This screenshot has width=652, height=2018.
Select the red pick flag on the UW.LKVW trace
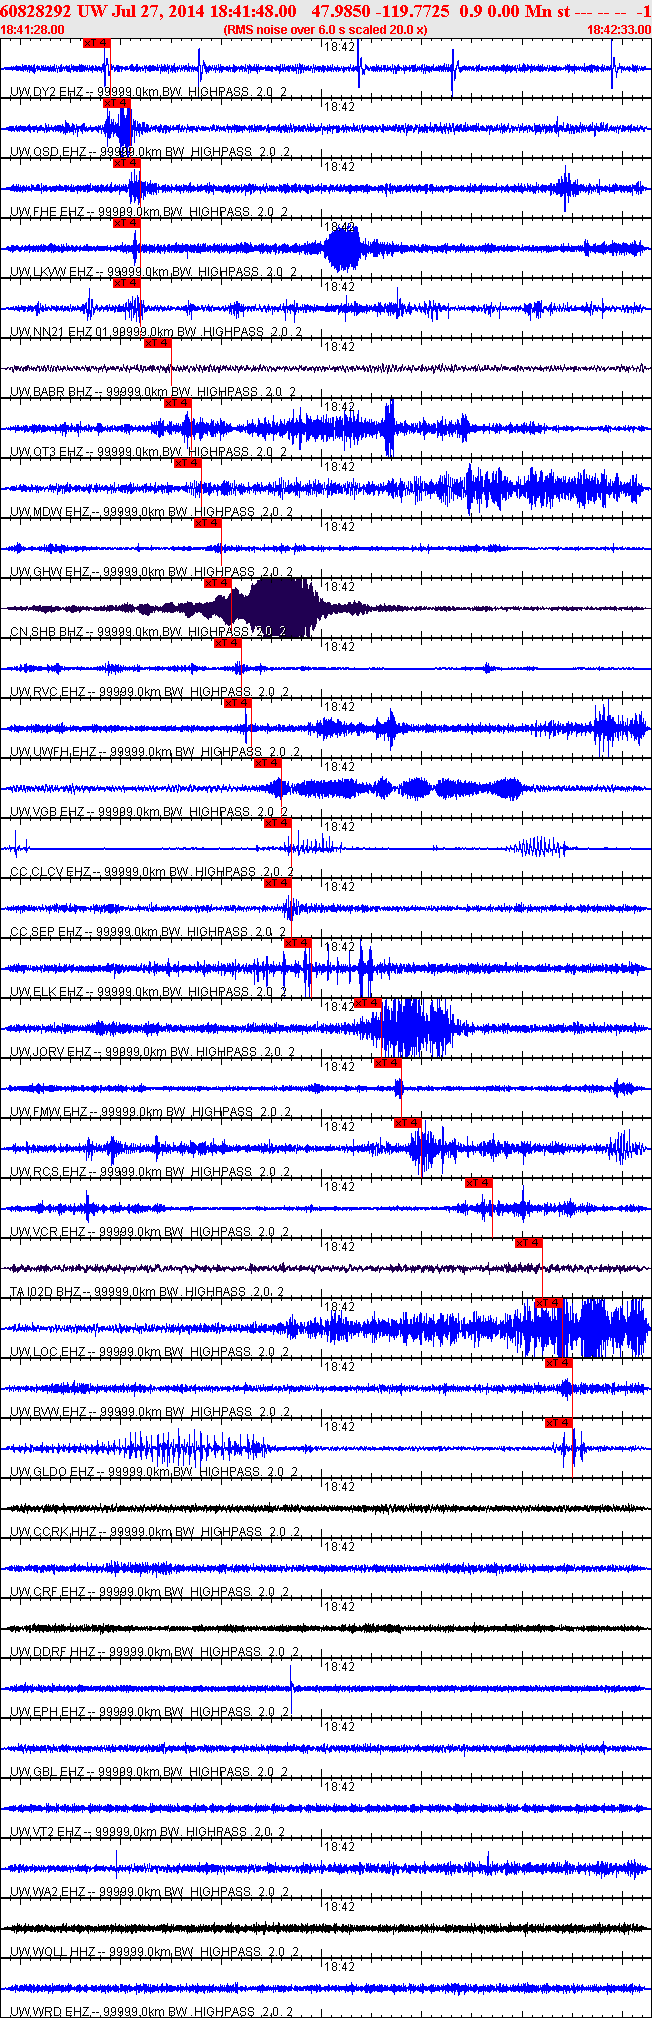tap(127, 223)
